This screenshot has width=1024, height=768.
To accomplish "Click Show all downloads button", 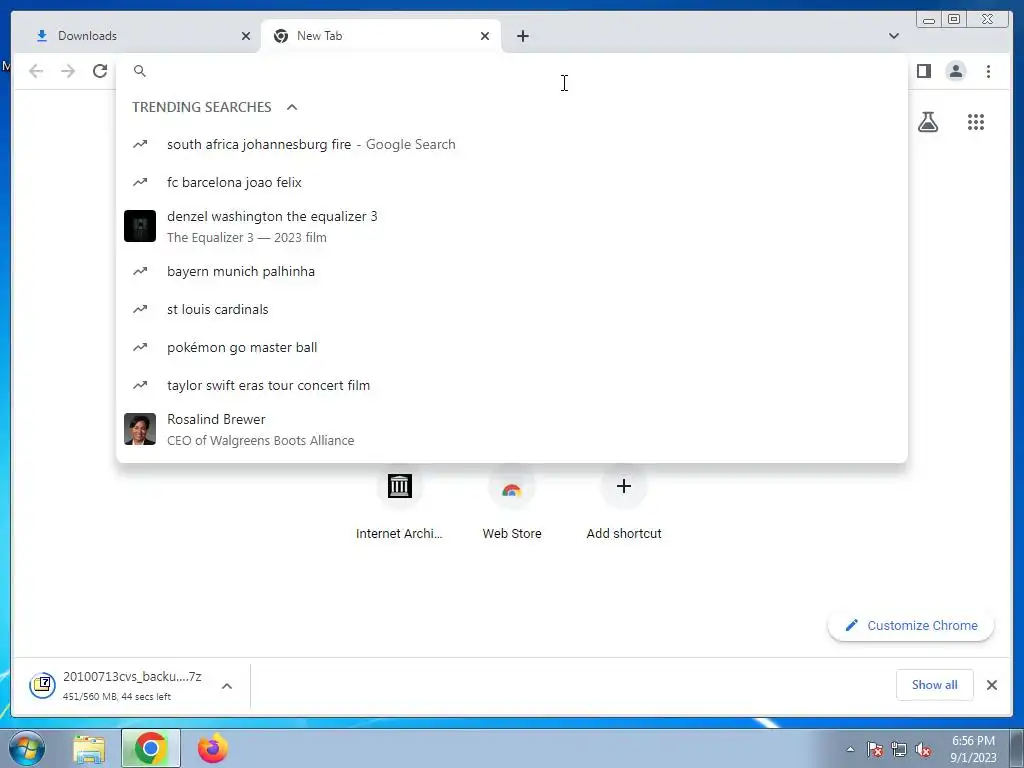I will pyautogui.click(x=935, y=684).
